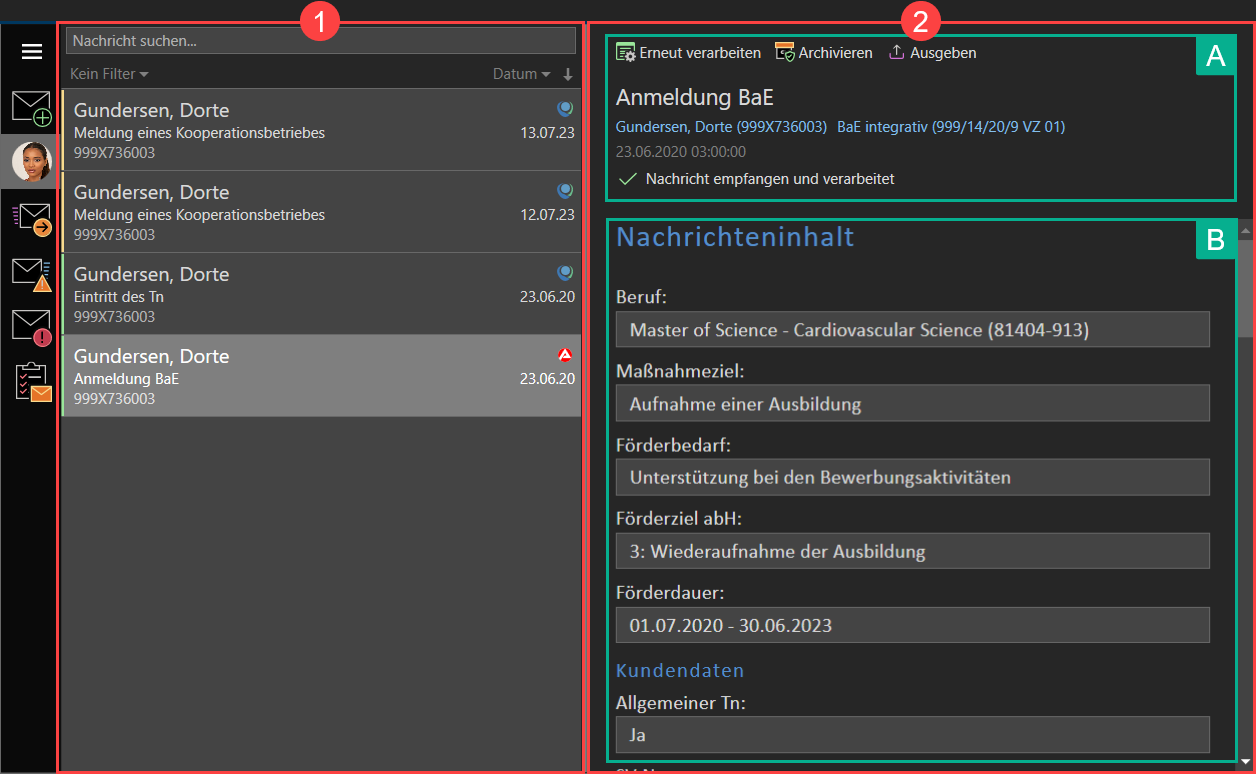Expand the Kein Filter dropdown
The width and height of the screenshot is (1256, 774).
point(109,74)
